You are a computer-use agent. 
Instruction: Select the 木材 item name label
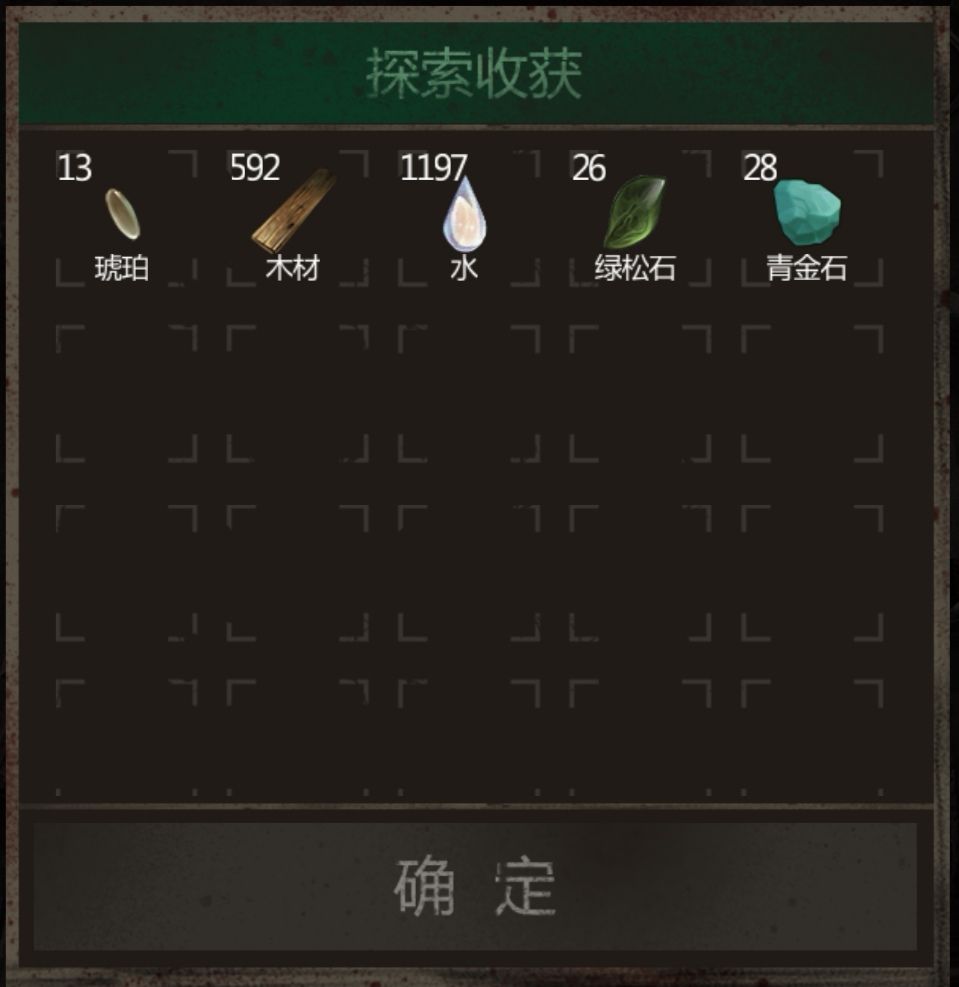tap(293, 268)
